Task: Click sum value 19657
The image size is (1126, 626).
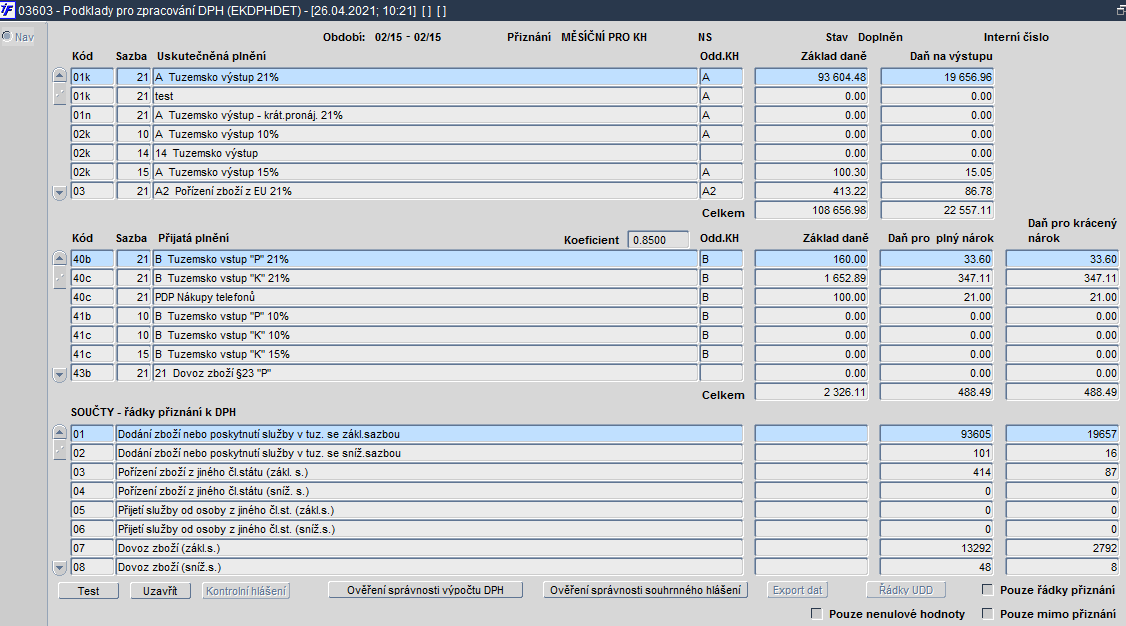Action: click(1062, 434)
